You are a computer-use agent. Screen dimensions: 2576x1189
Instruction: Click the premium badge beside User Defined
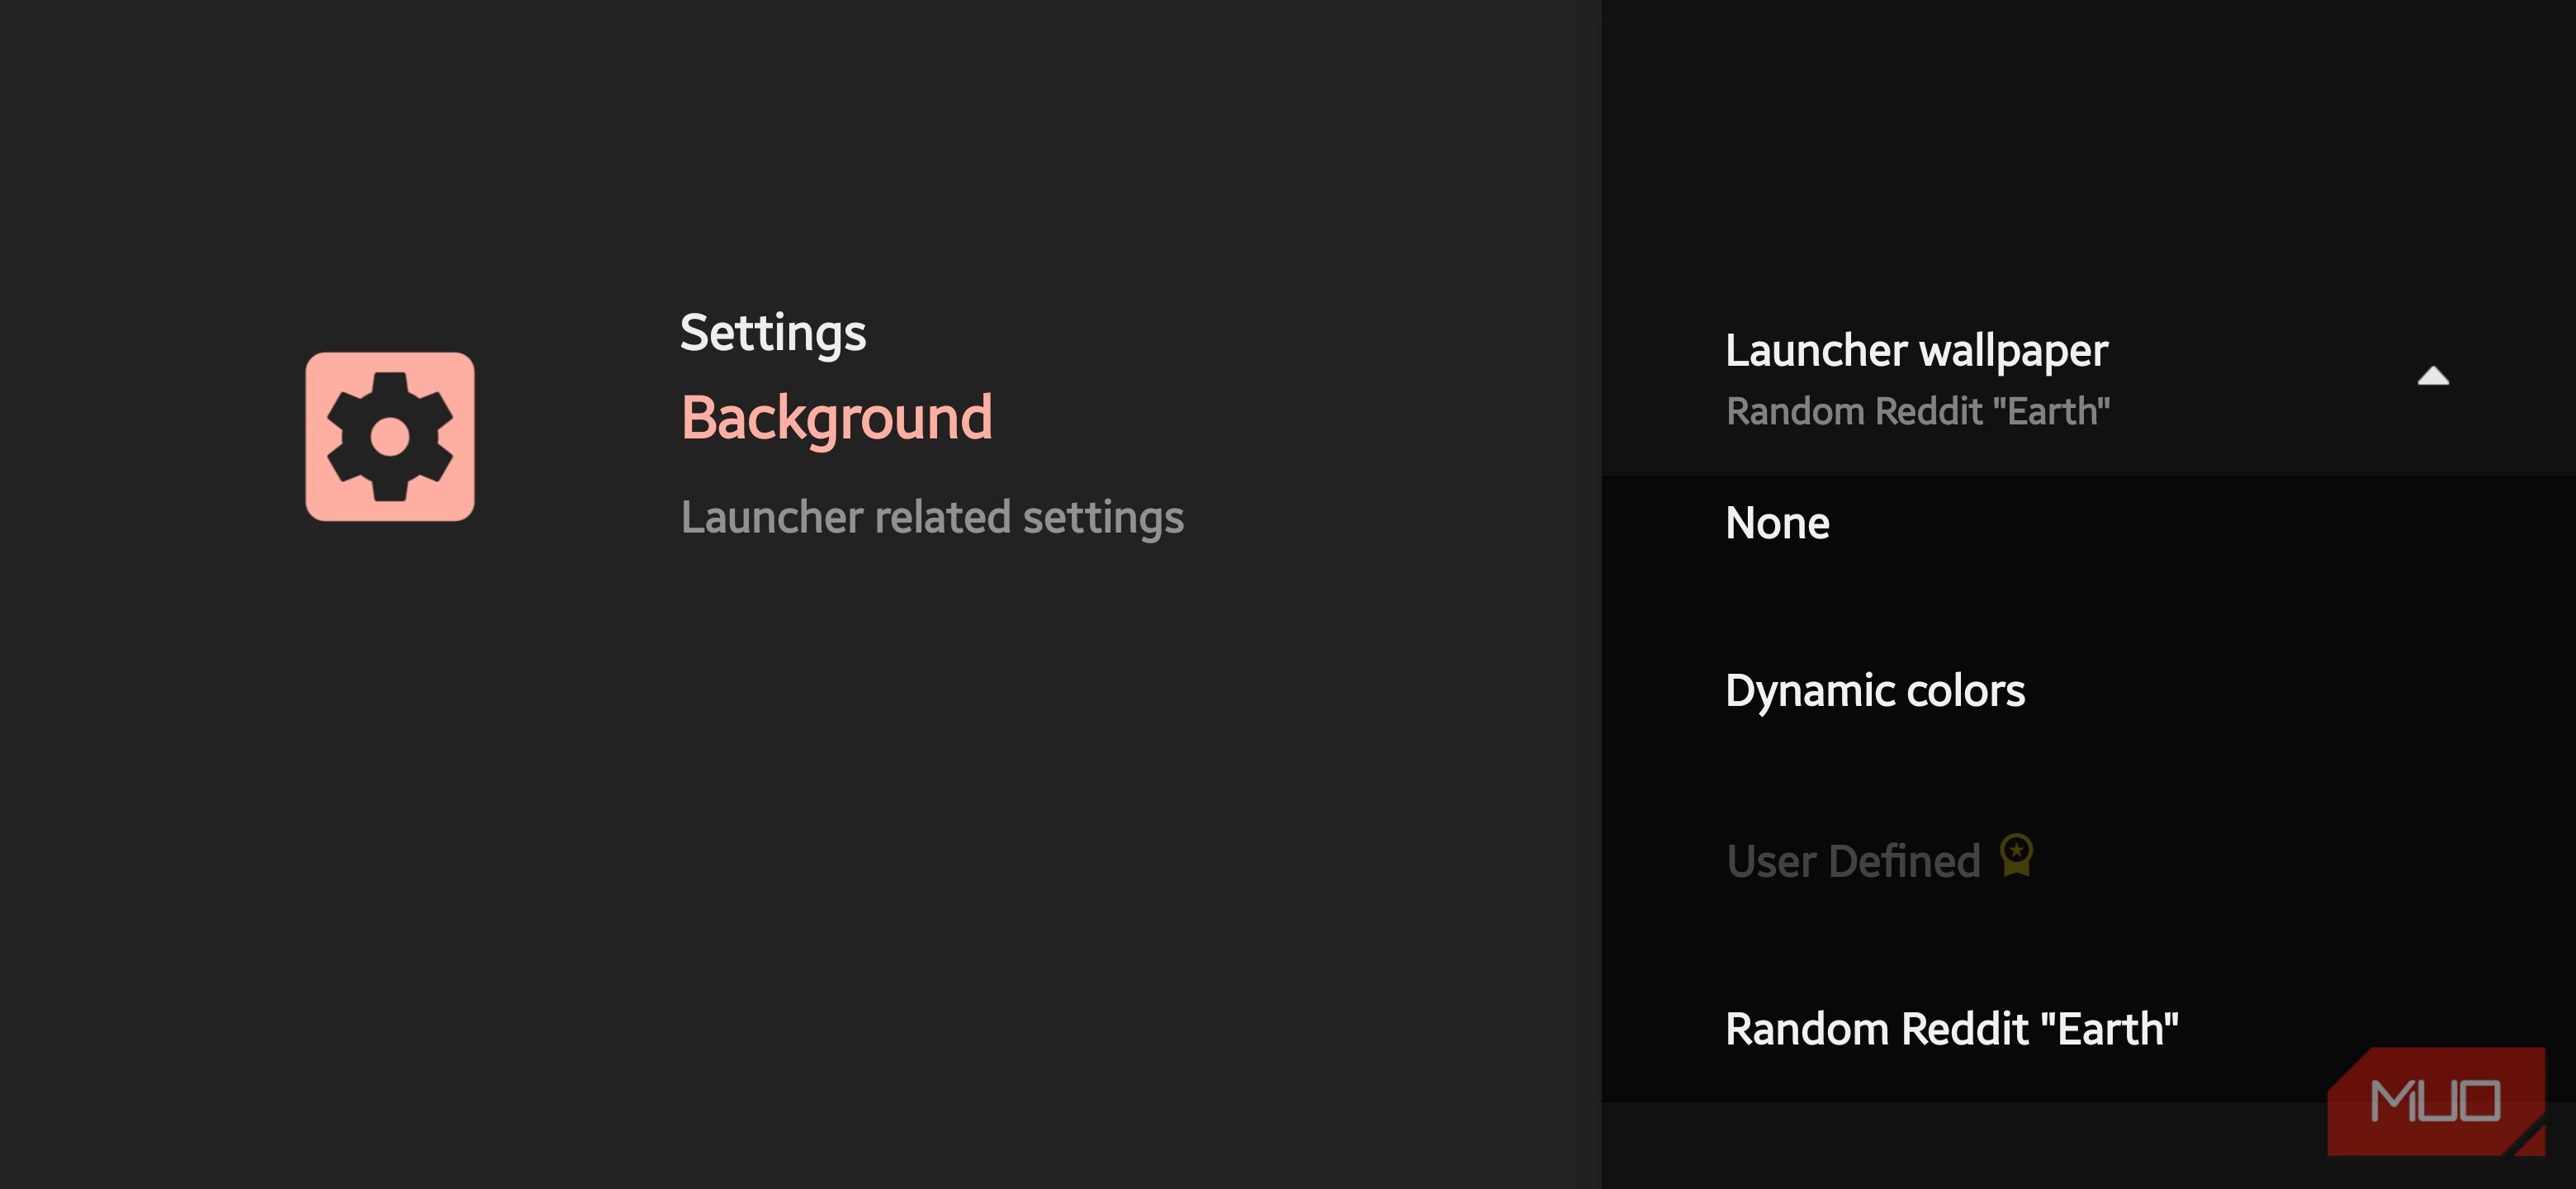click(x=2016, y=856)
